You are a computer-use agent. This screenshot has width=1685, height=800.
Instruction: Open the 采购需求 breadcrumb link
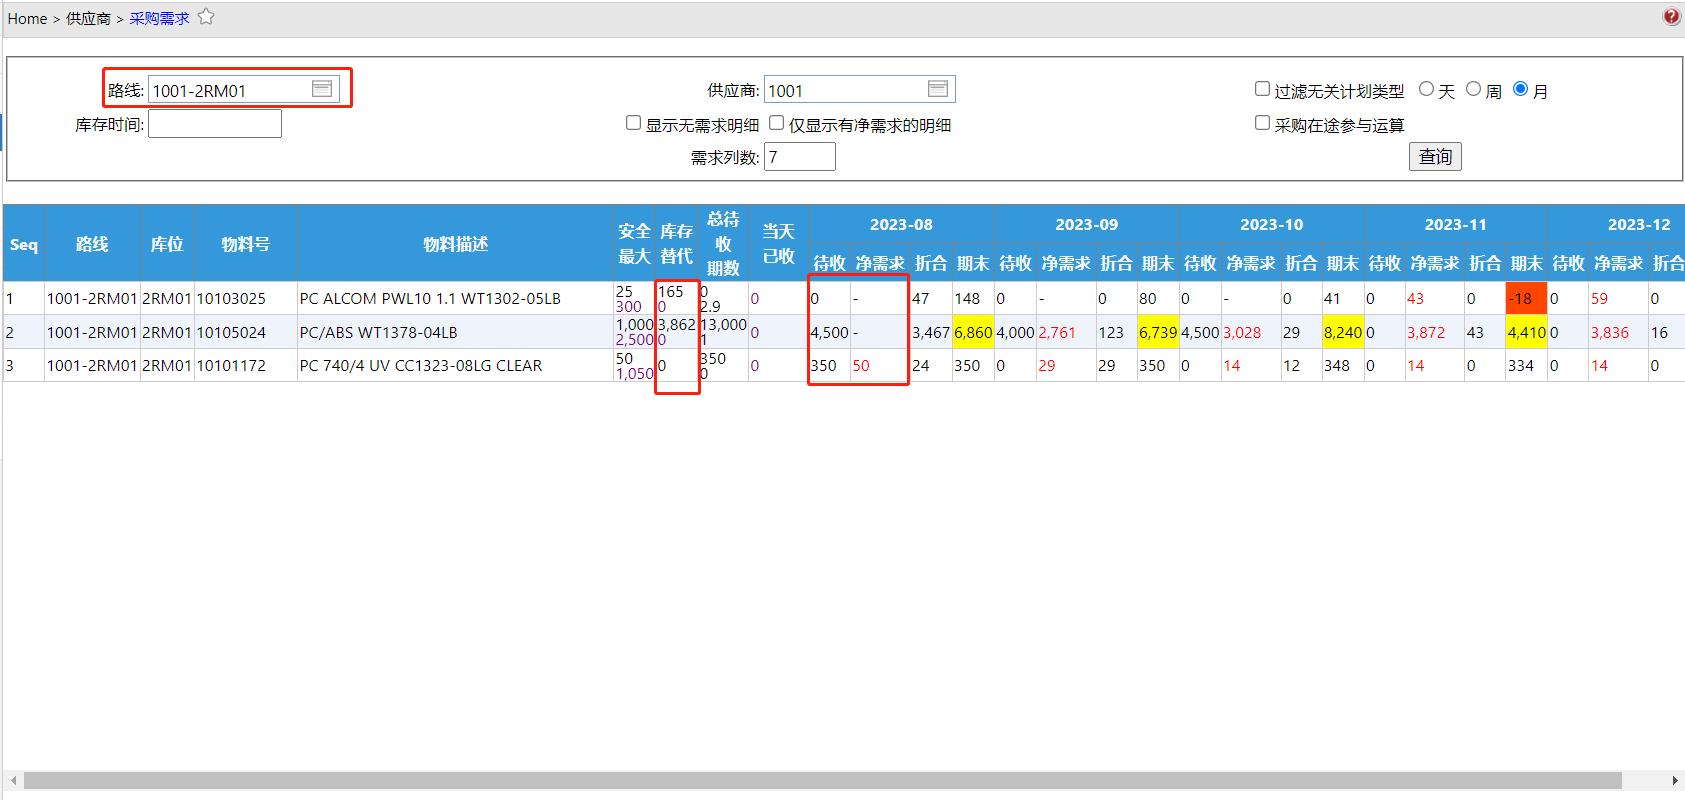[159, 18]
